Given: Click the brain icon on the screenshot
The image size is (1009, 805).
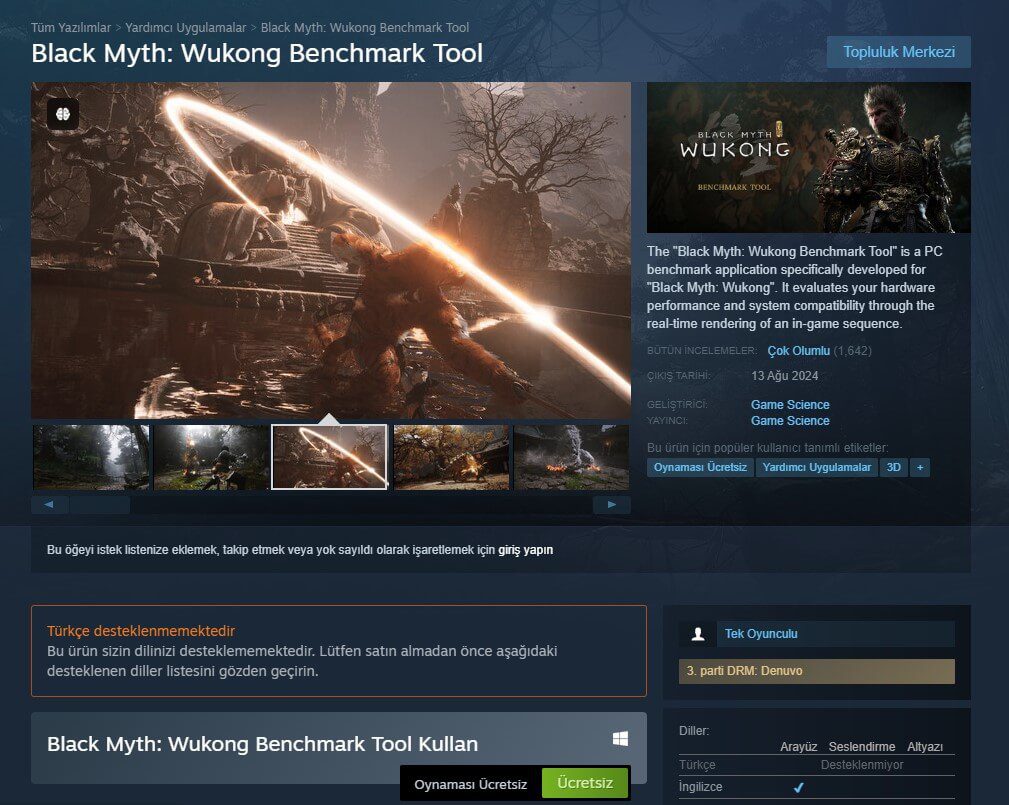Looking at the screenshot, I should coord(63,114).
